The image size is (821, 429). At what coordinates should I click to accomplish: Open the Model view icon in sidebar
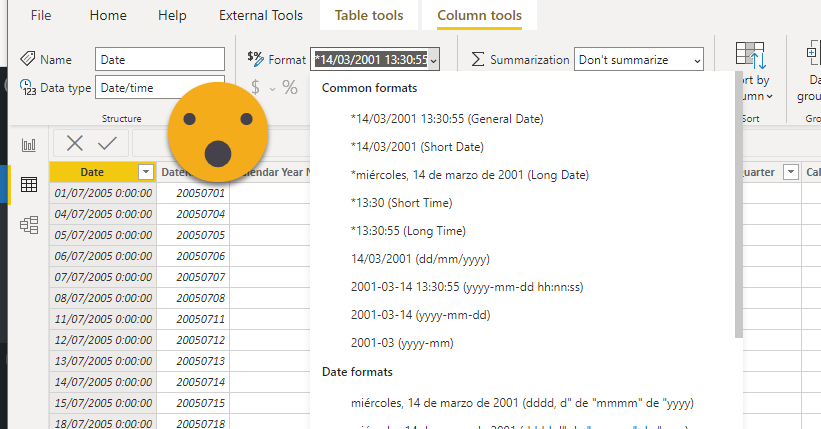click(x=28, y=225)
